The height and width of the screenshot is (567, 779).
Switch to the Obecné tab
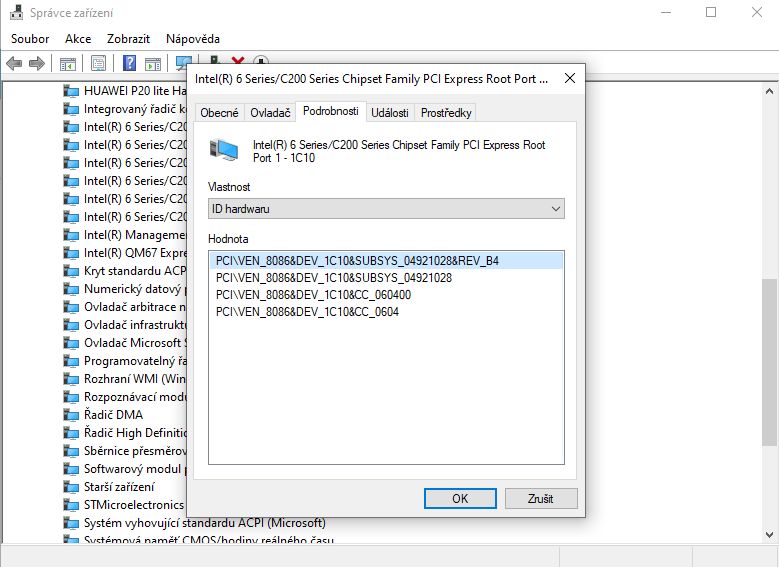[219, 113]
